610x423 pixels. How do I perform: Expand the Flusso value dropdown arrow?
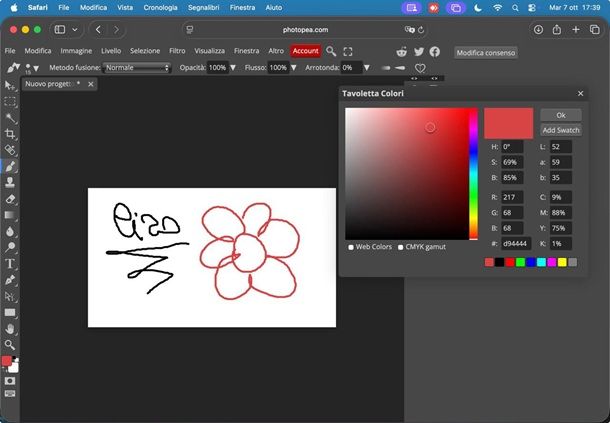(x=294, y=68)
